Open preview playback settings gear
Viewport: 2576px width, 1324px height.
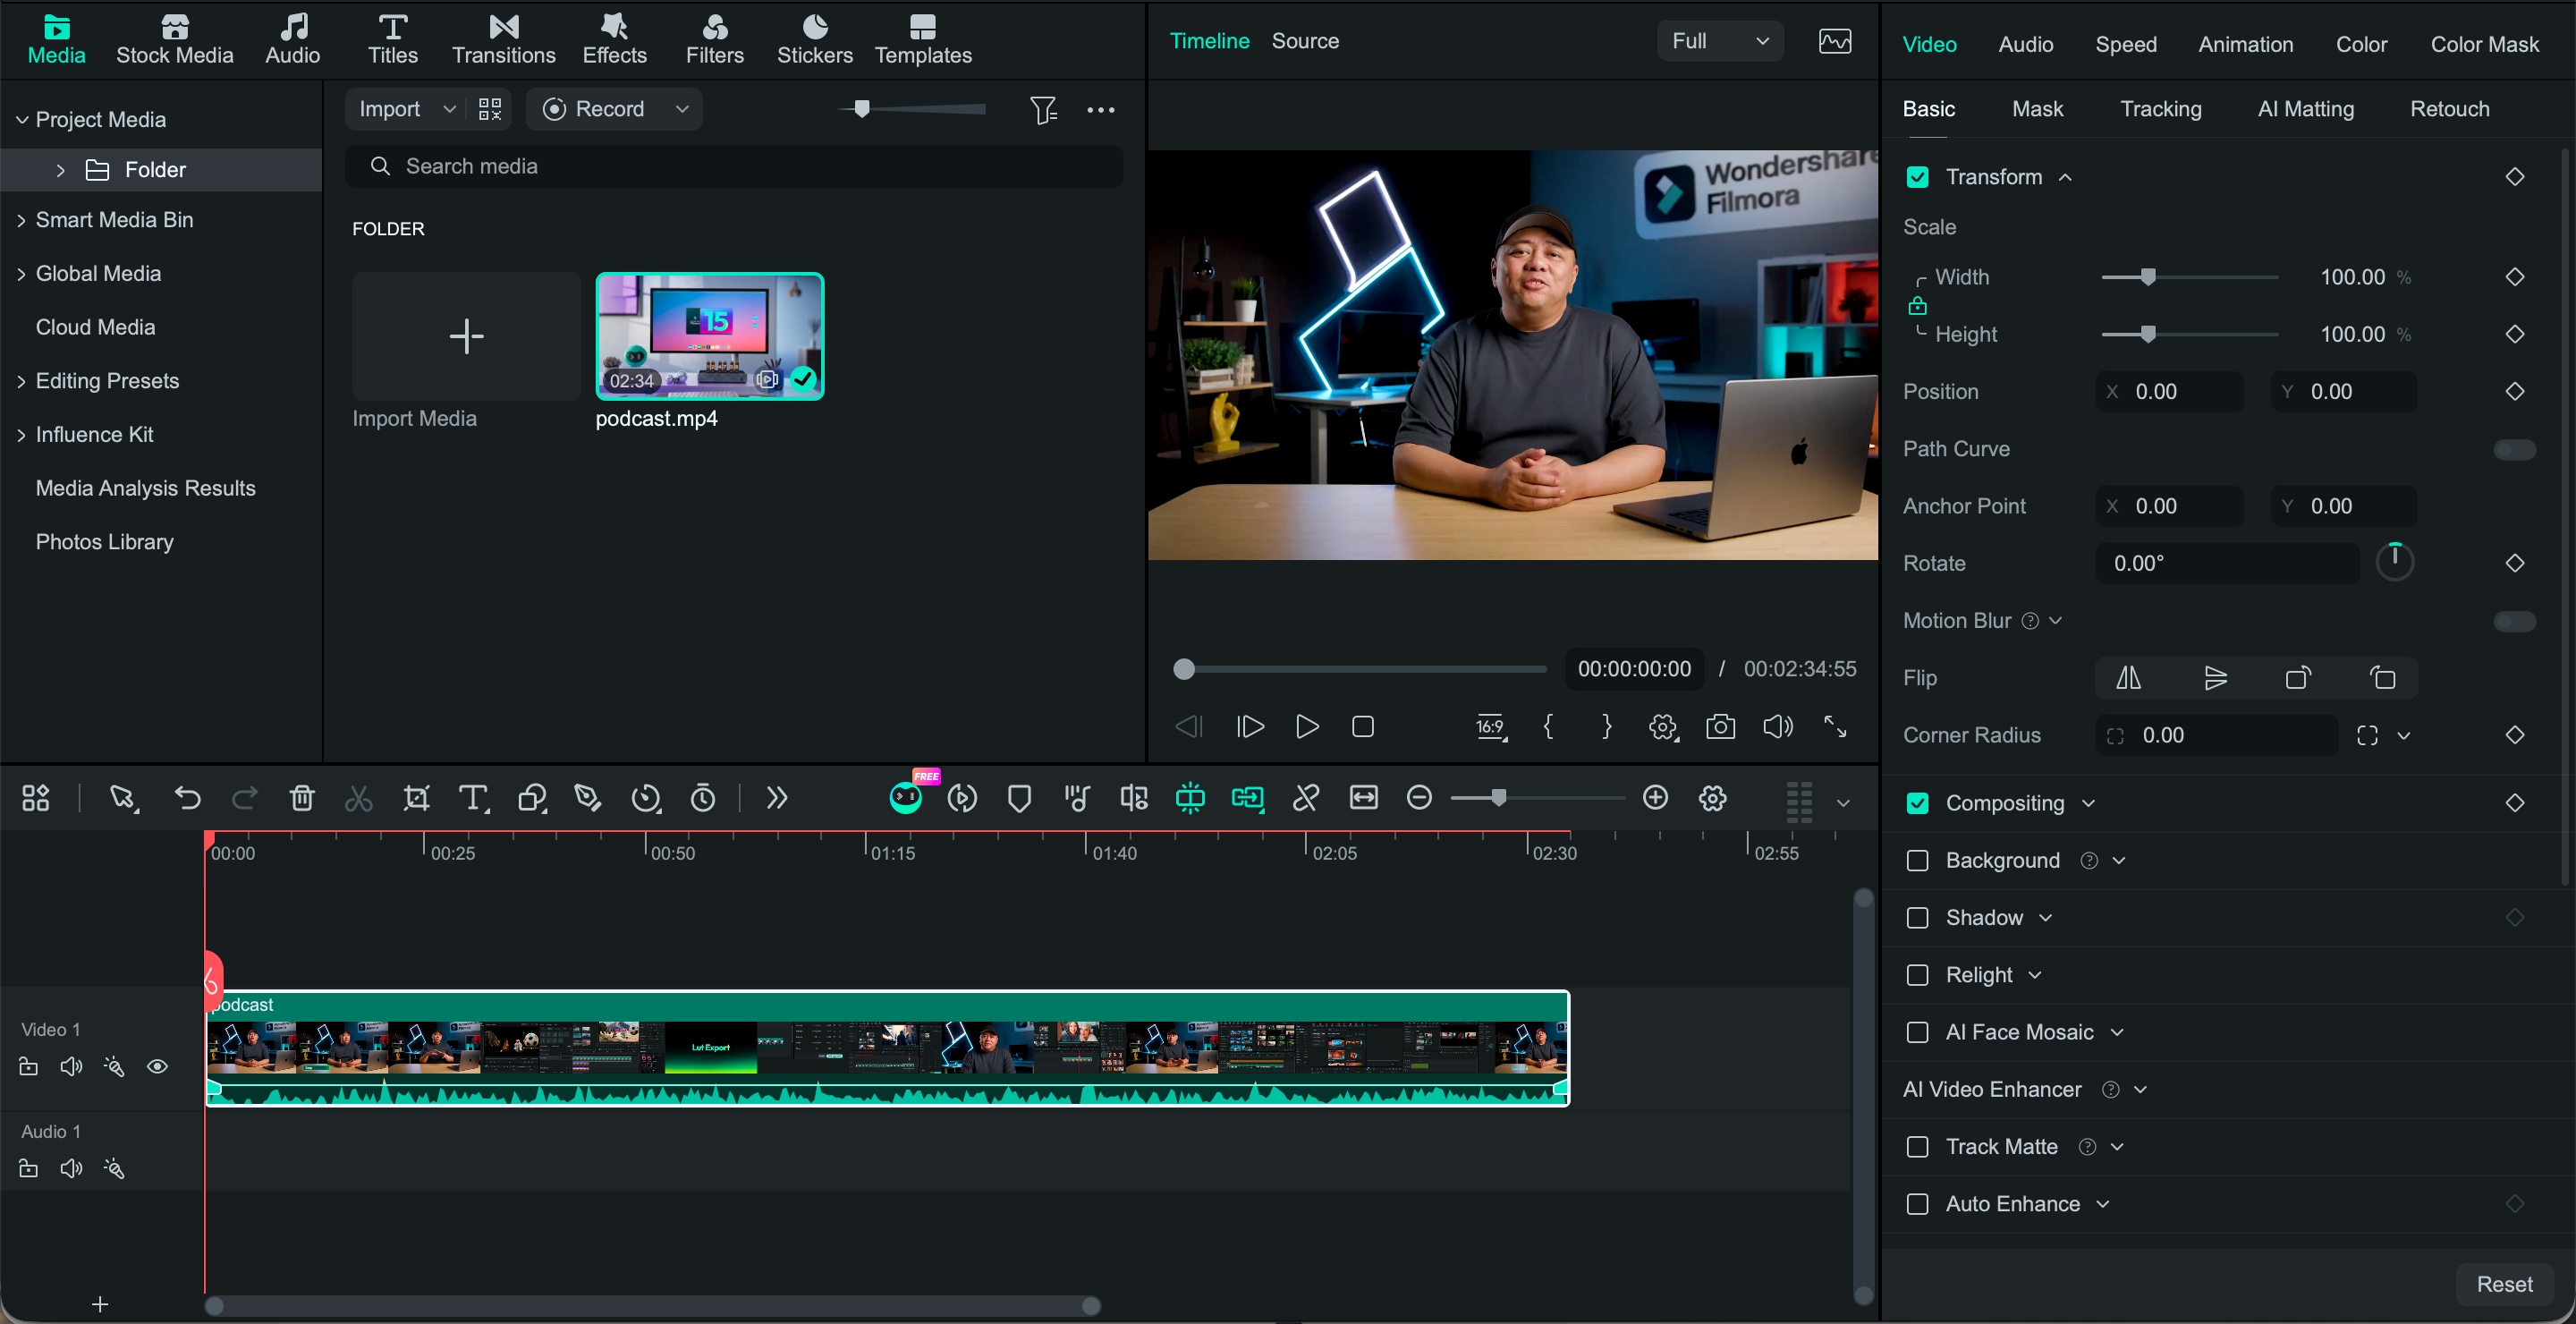(x=1663, y=727)
